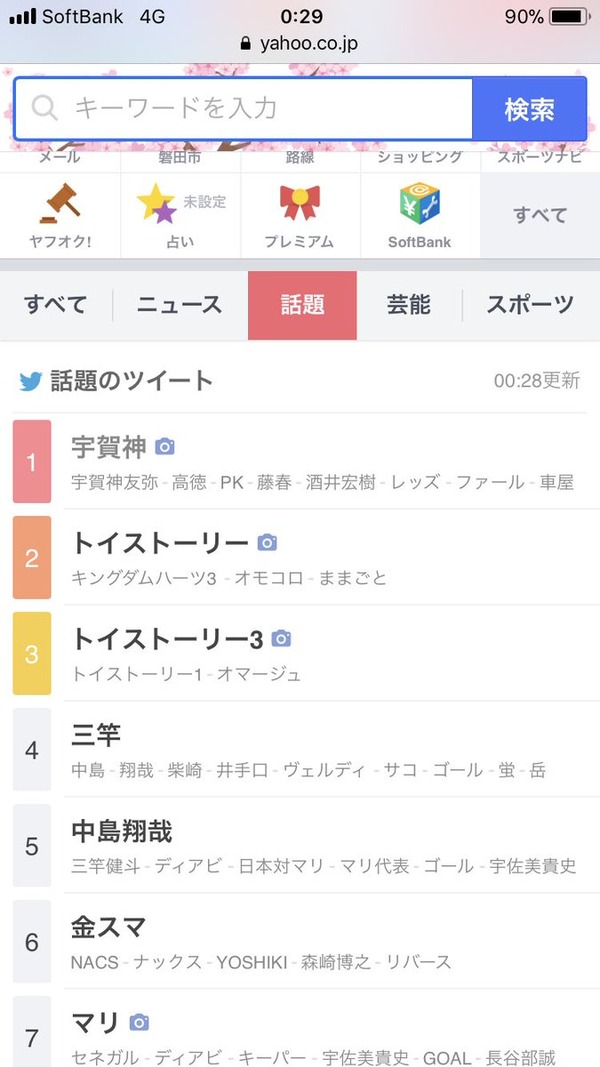Tap the search magnifier icon
The image size is (600, 1067).
click(x=45, y=109)
